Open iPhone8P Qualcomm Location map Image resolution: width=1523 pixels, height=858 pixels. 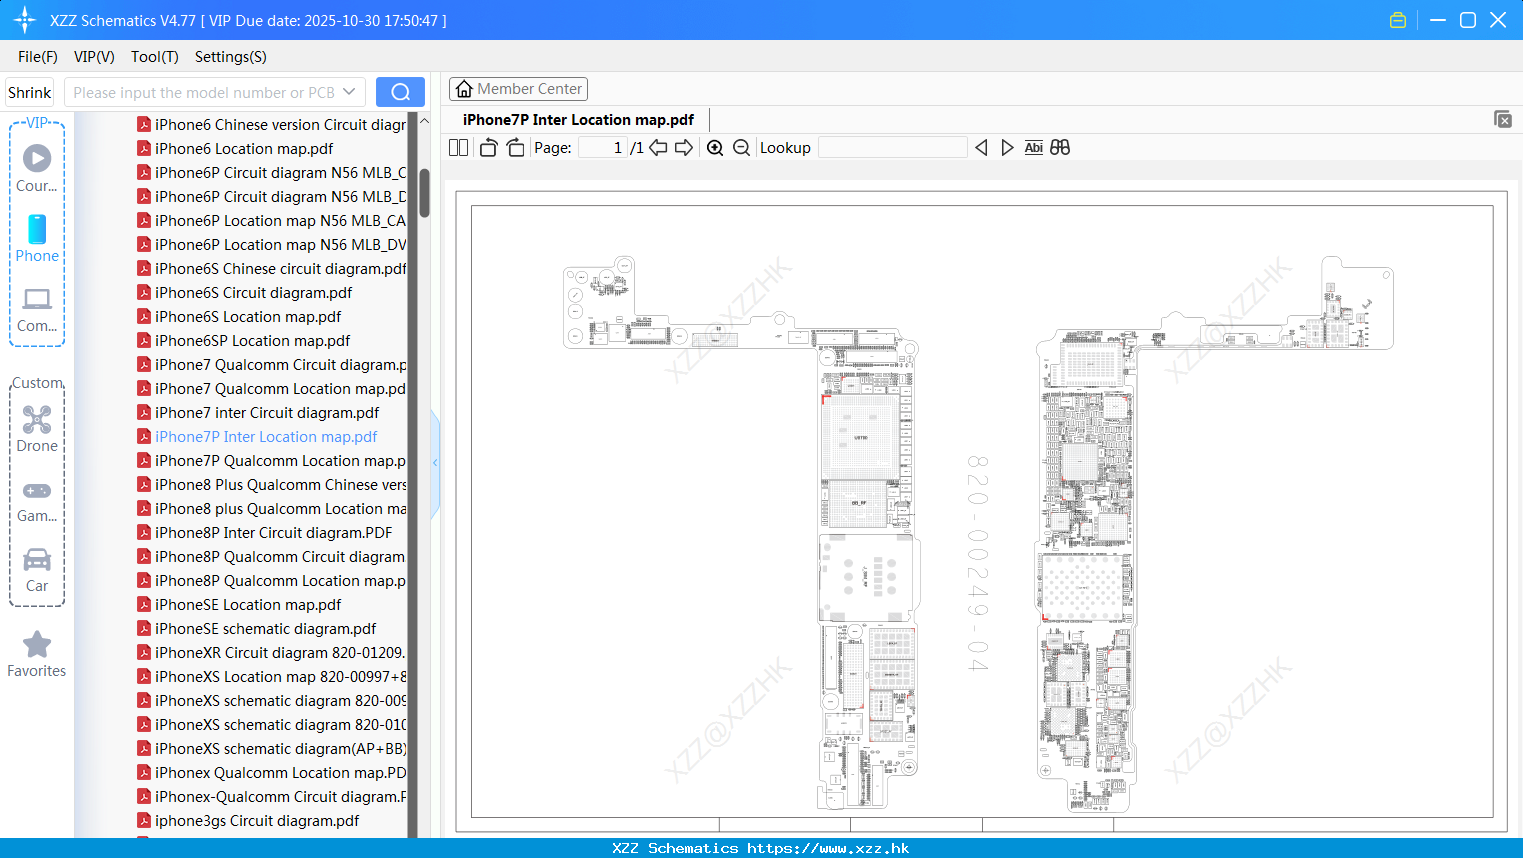(271, 581)
